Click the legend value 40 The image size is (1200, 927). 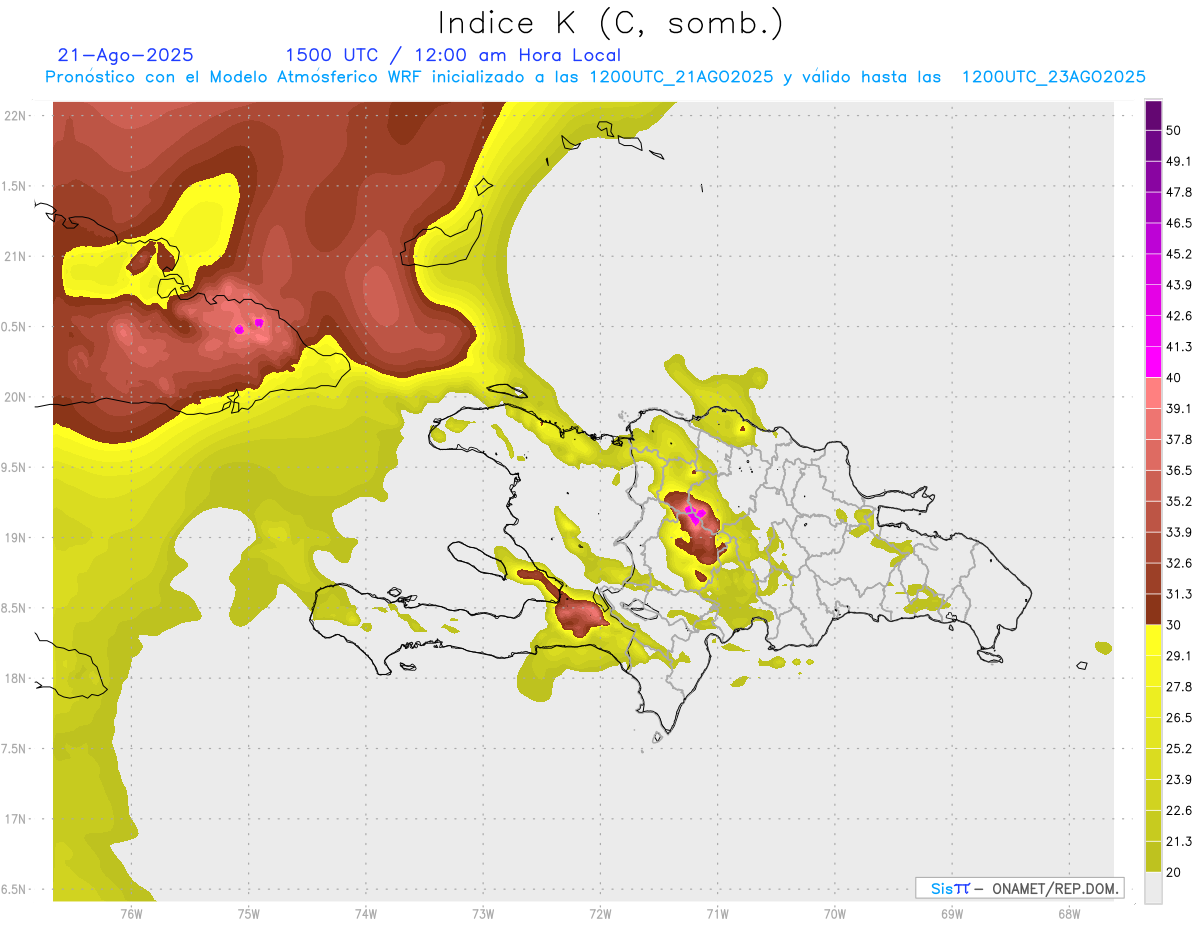tap(1173, 377)
